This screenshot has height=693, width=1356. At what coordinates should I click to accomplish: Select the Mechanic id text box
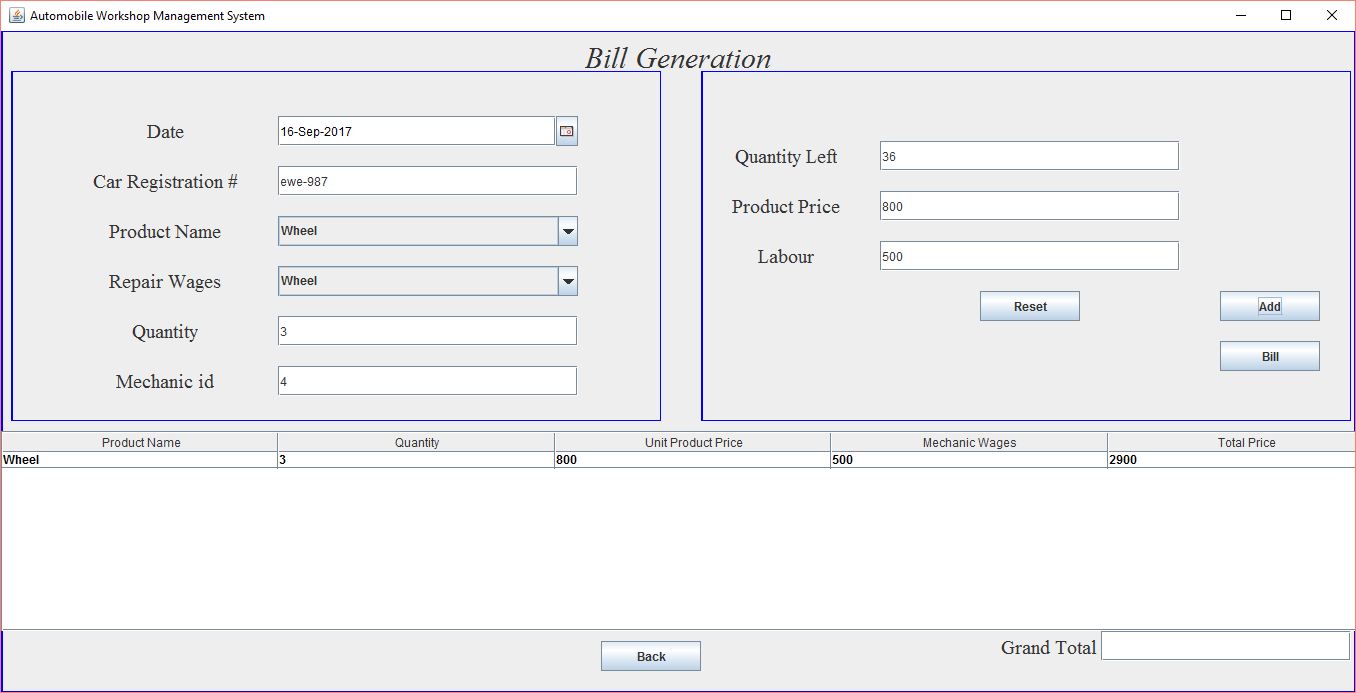pyautogui.click(x=427, y=380)
